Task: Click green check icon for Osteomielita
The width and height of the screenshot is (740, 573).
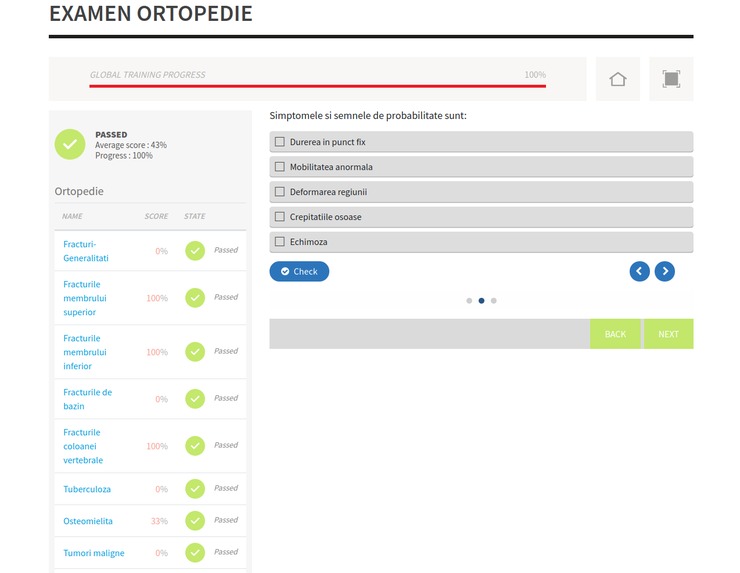Action: coord(195,521)
